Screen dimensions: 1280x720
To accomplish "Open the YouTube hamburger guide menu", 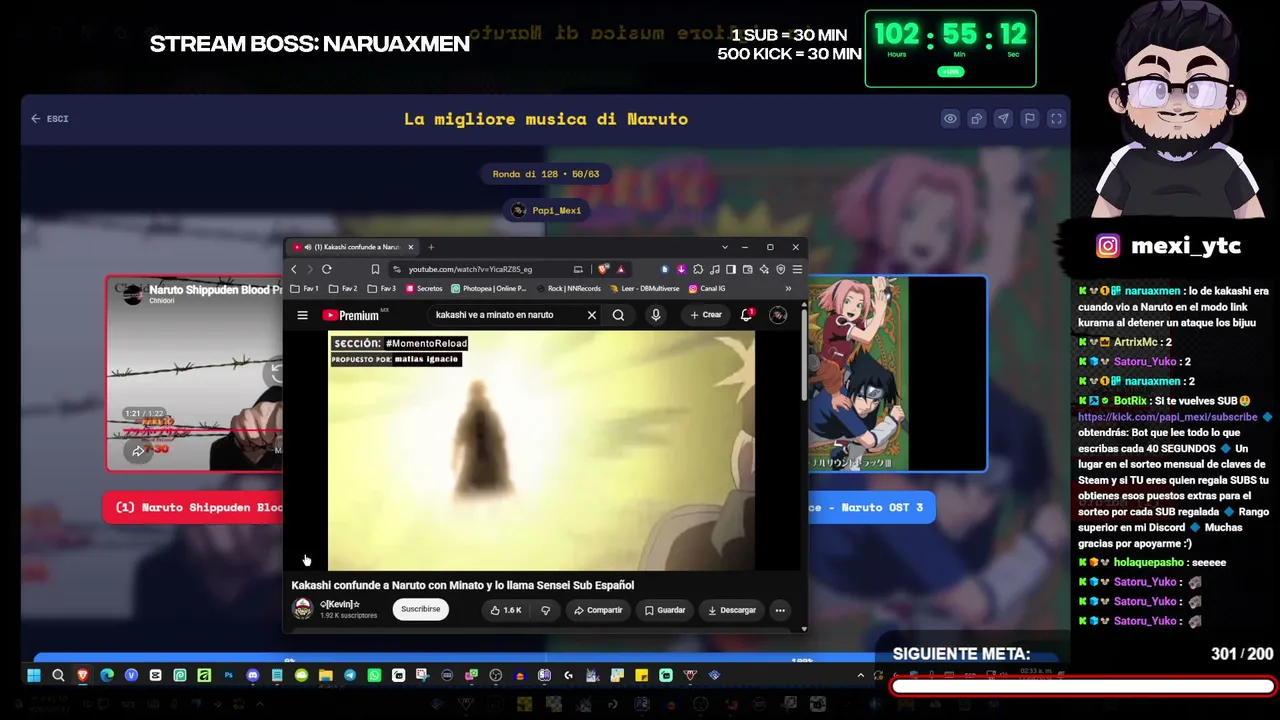I will click(x=302, y=315).
